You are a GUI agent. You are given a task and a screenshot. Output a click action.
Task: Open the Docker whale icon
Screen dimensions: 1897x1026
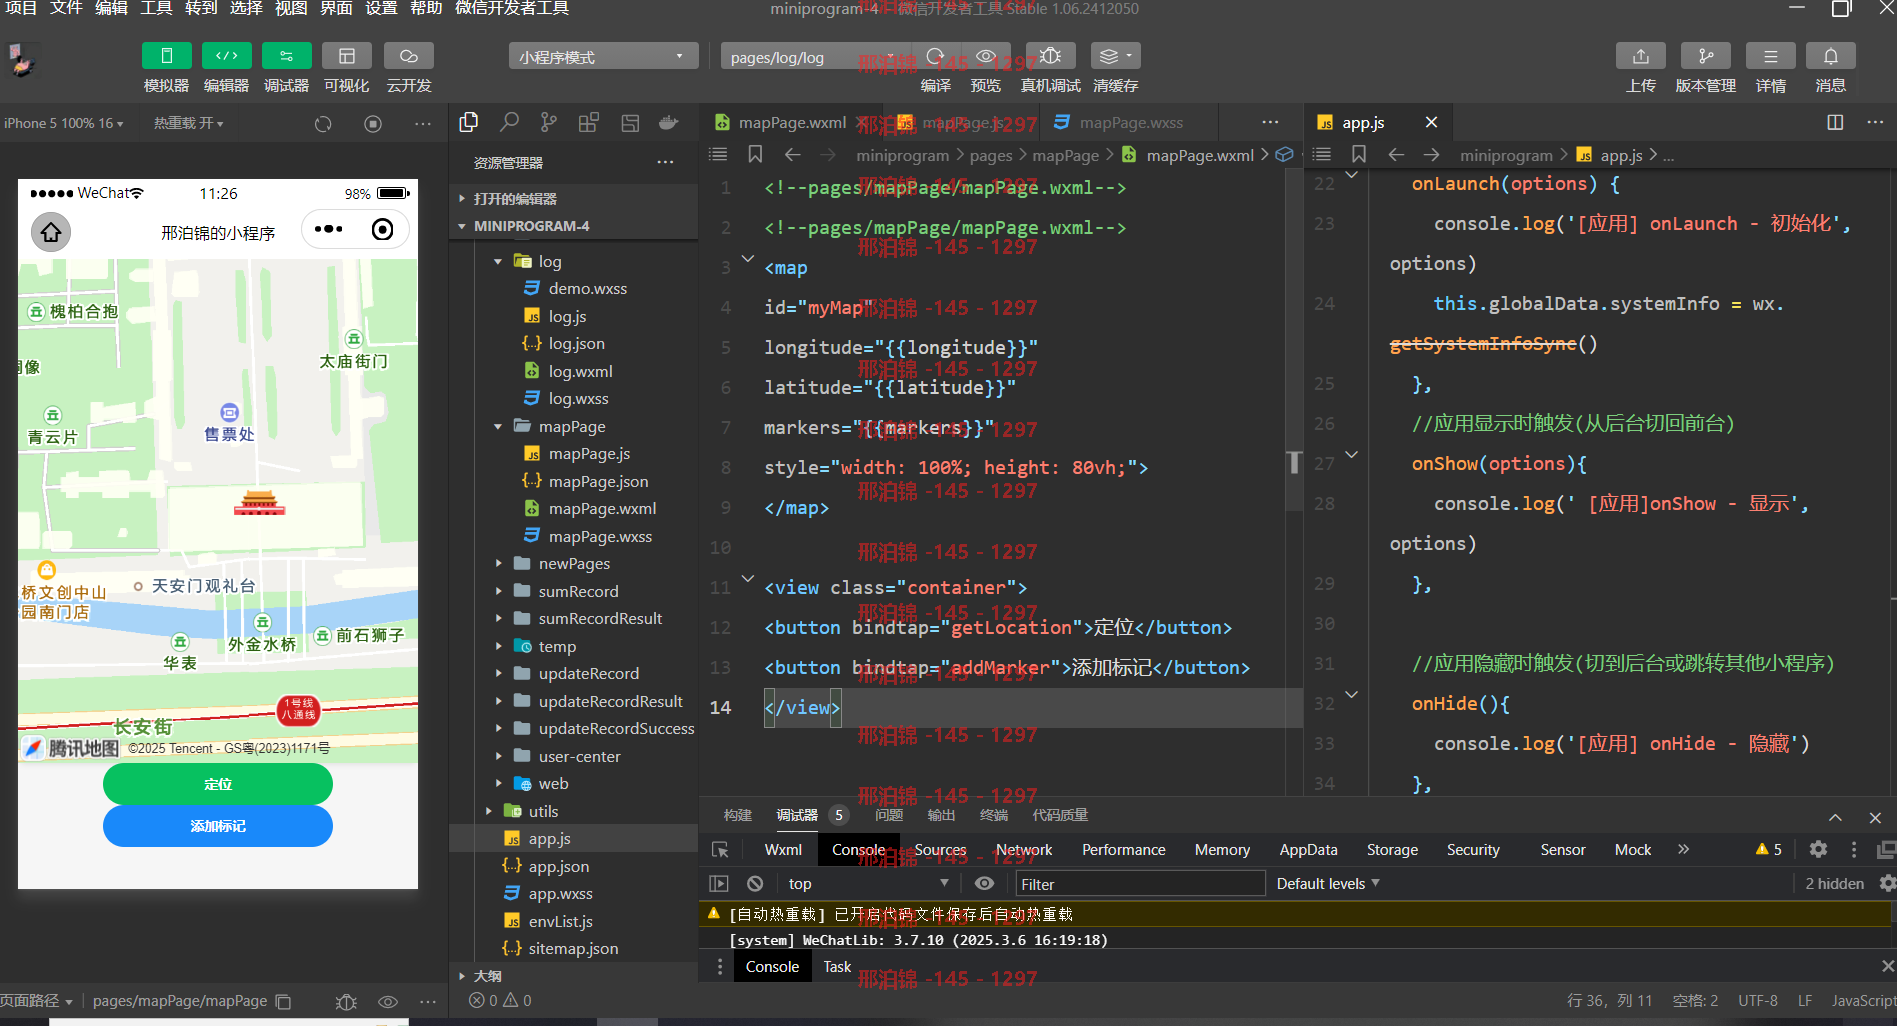[669, 123]
